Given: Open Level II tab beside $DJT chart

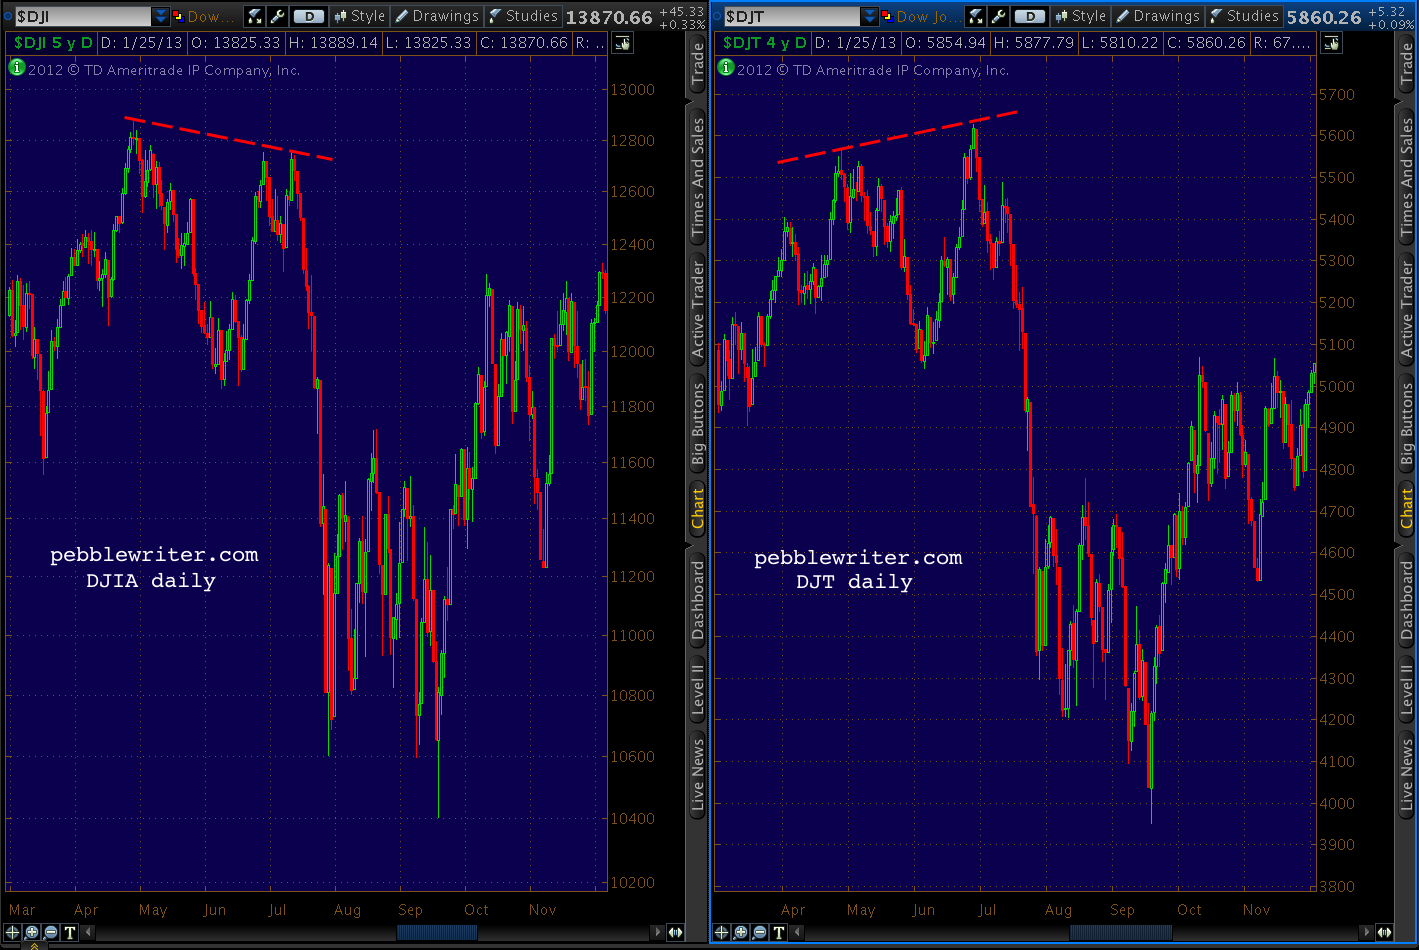Looking at the screenshot, I should coord(1407,689).
